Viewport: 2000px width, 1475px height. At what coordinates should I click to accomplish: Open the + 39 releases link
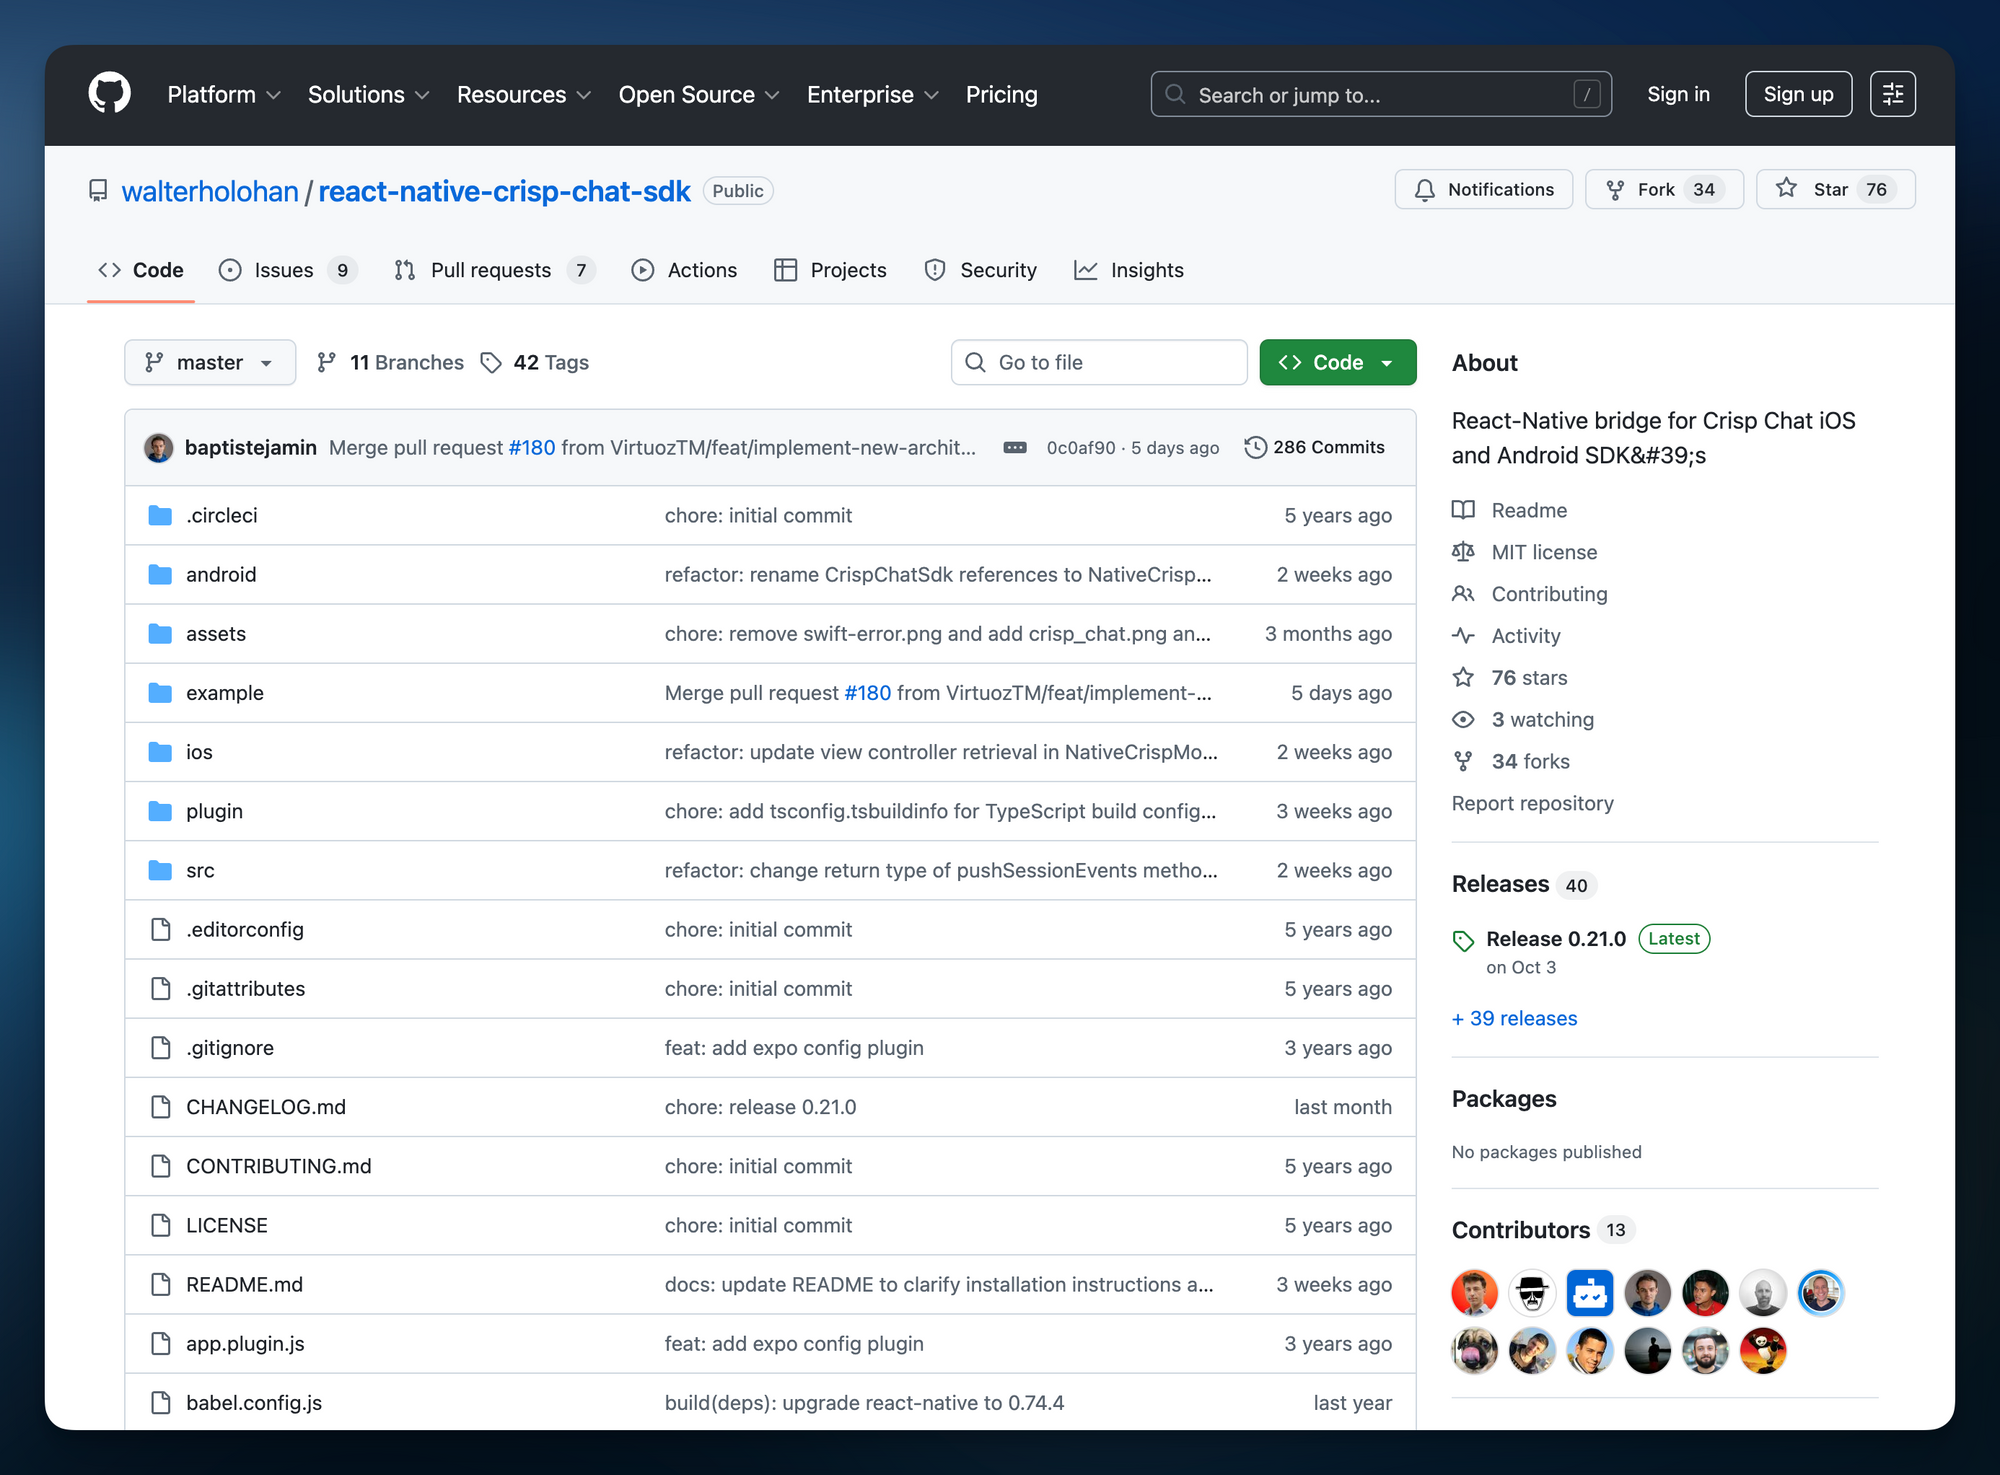1513,1018
